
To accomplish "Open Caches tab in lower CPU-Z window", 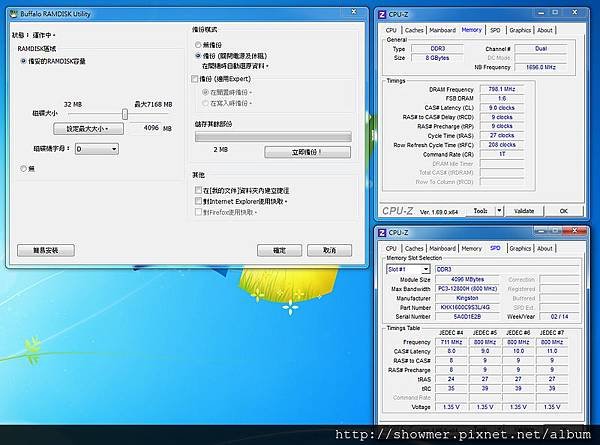I will point(414,249).
